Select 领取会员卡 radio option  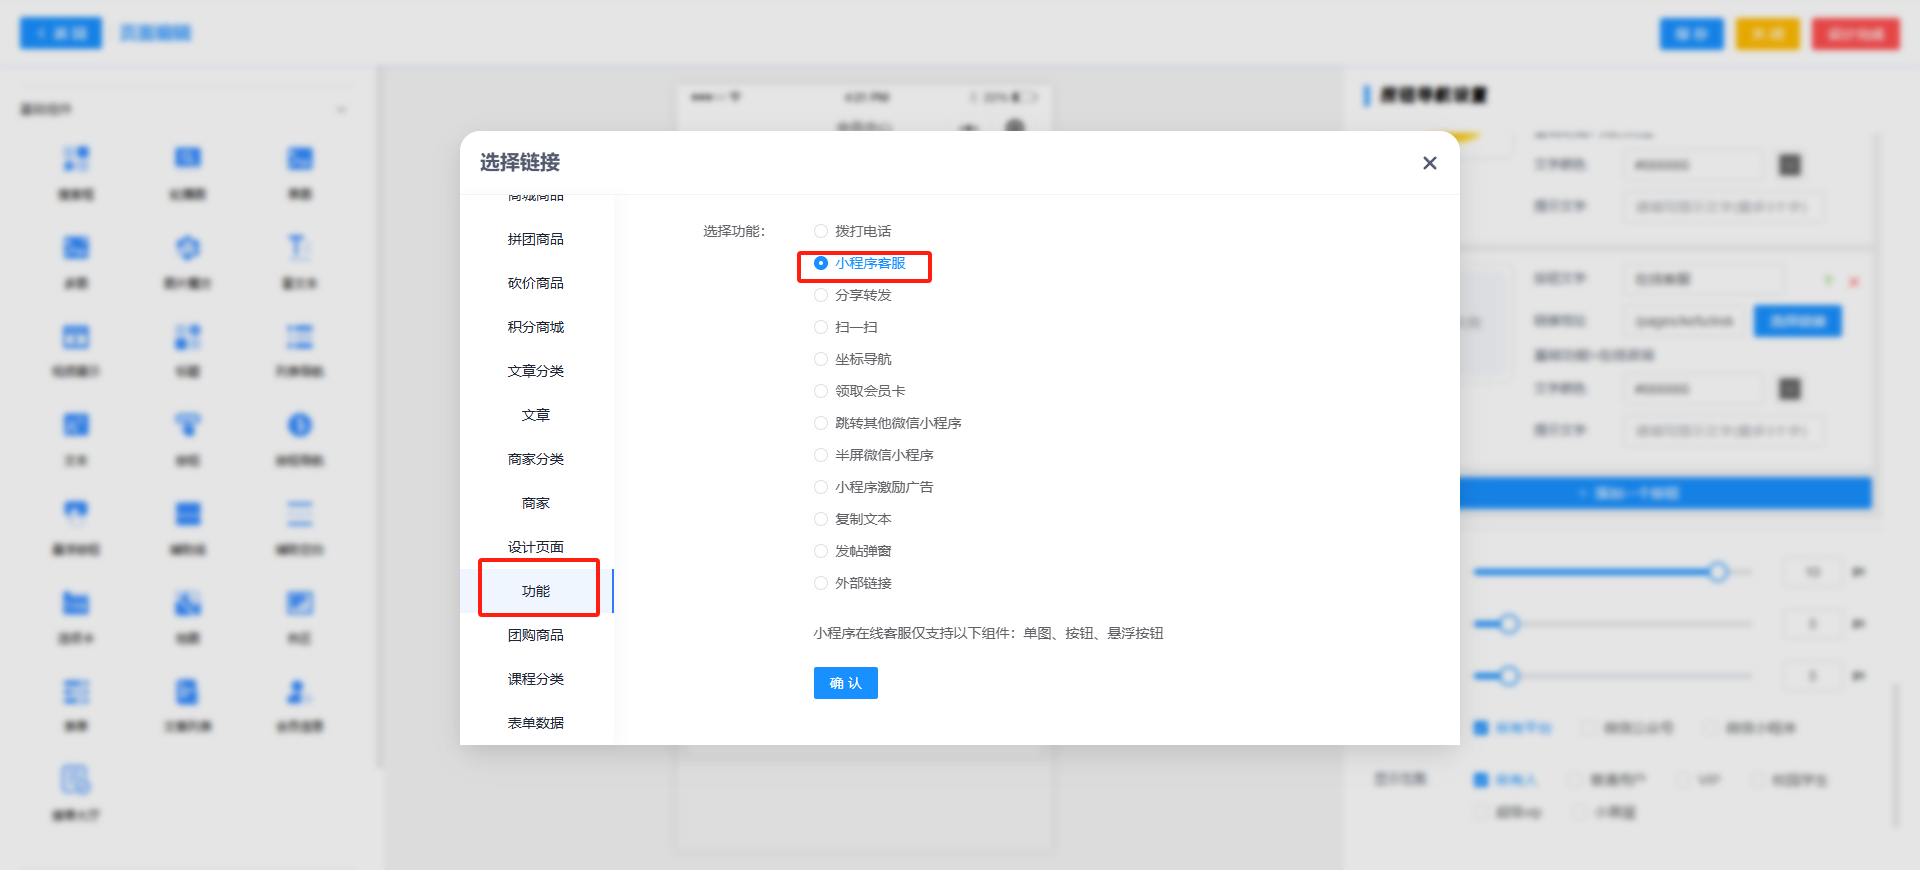821,391
